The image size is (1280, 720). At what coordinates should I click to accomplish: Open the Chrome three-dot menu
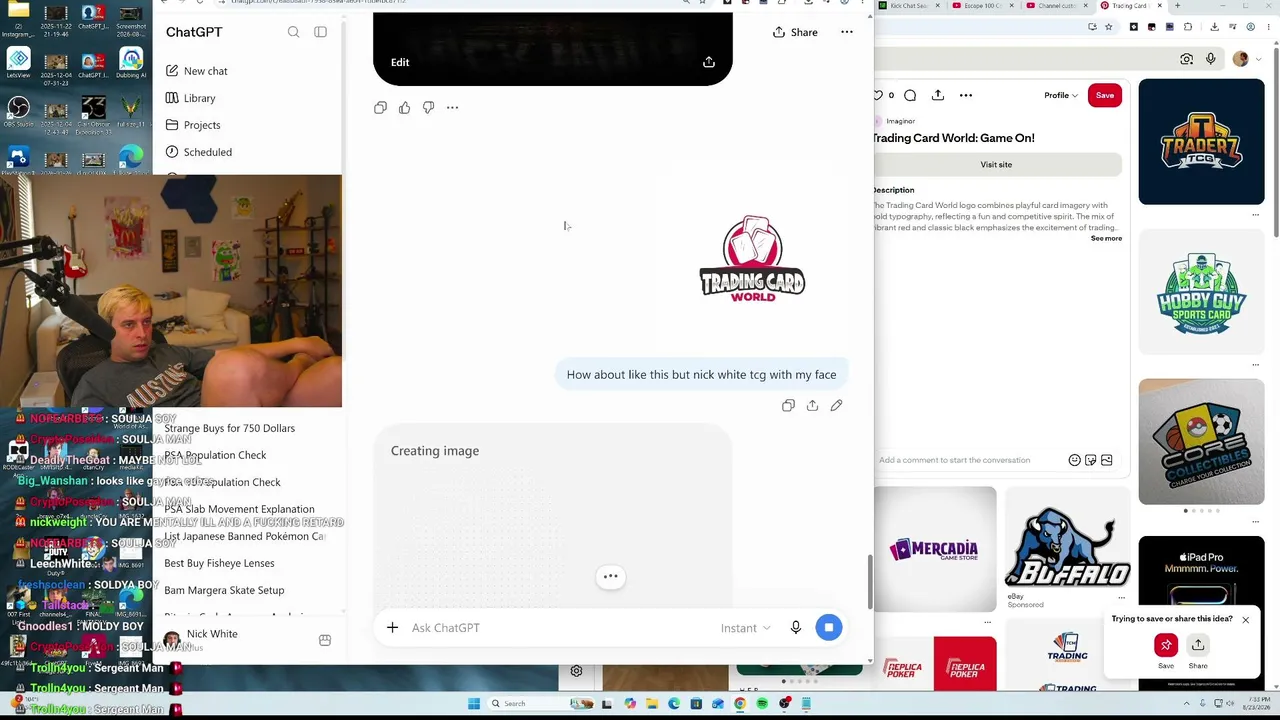pos(1267,27)
